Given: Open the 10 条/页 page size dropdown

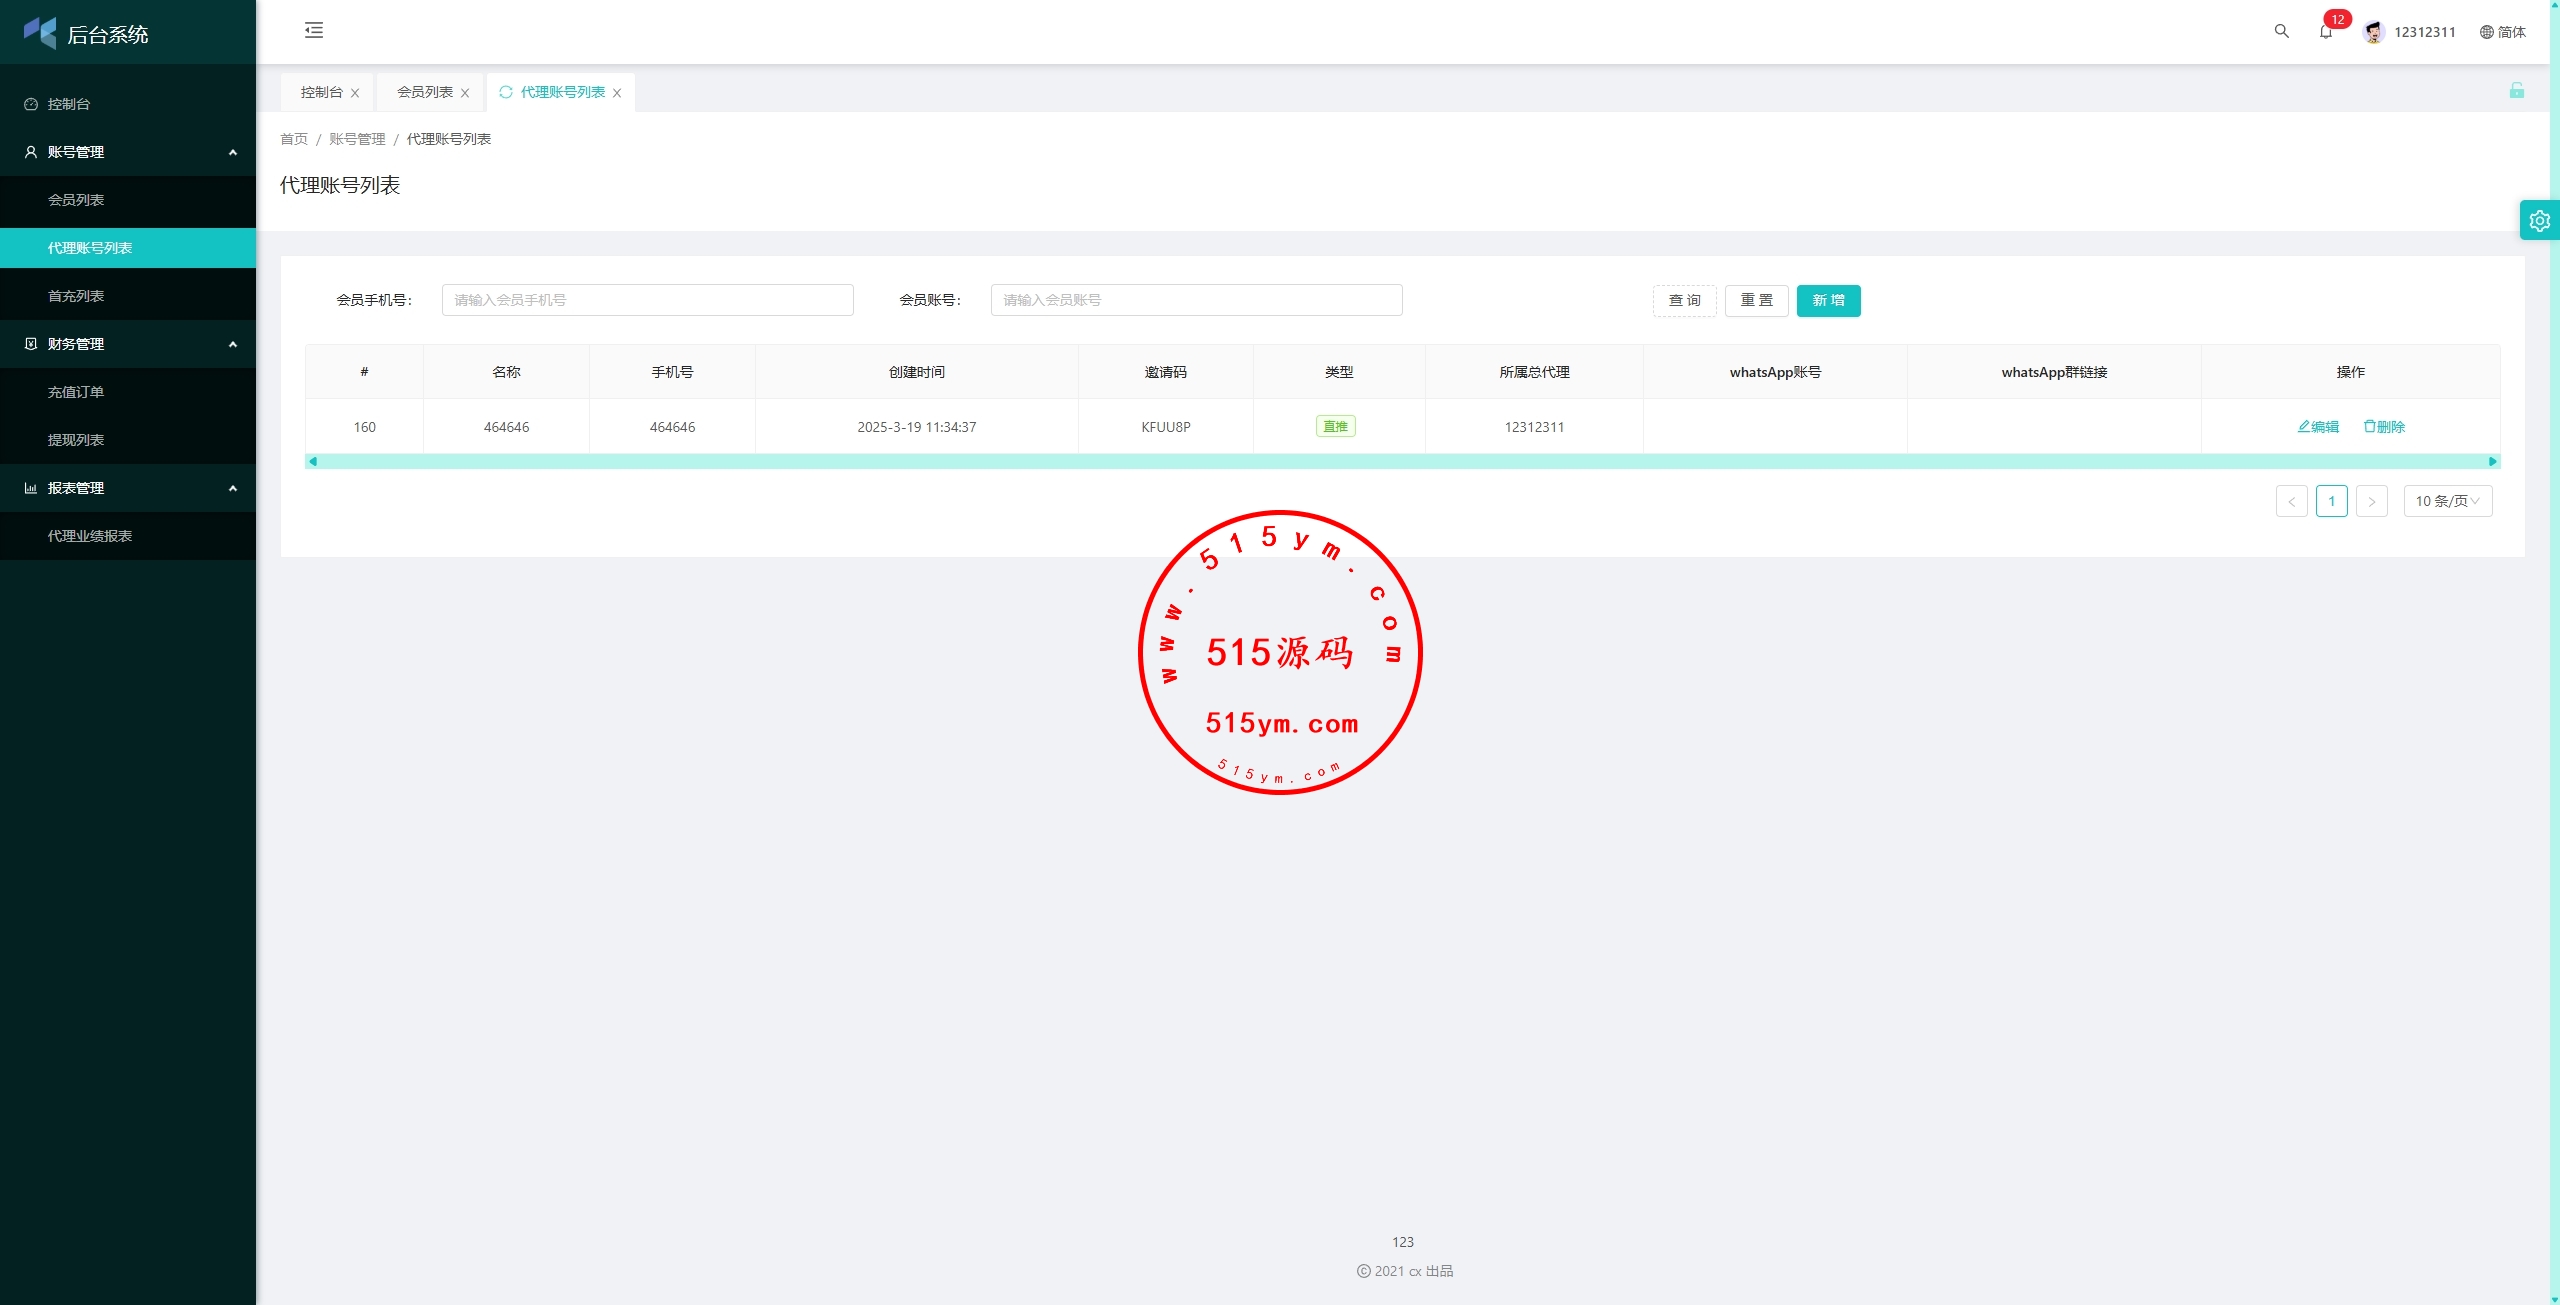Looking at the screenshot, I should coord(2447,501).
